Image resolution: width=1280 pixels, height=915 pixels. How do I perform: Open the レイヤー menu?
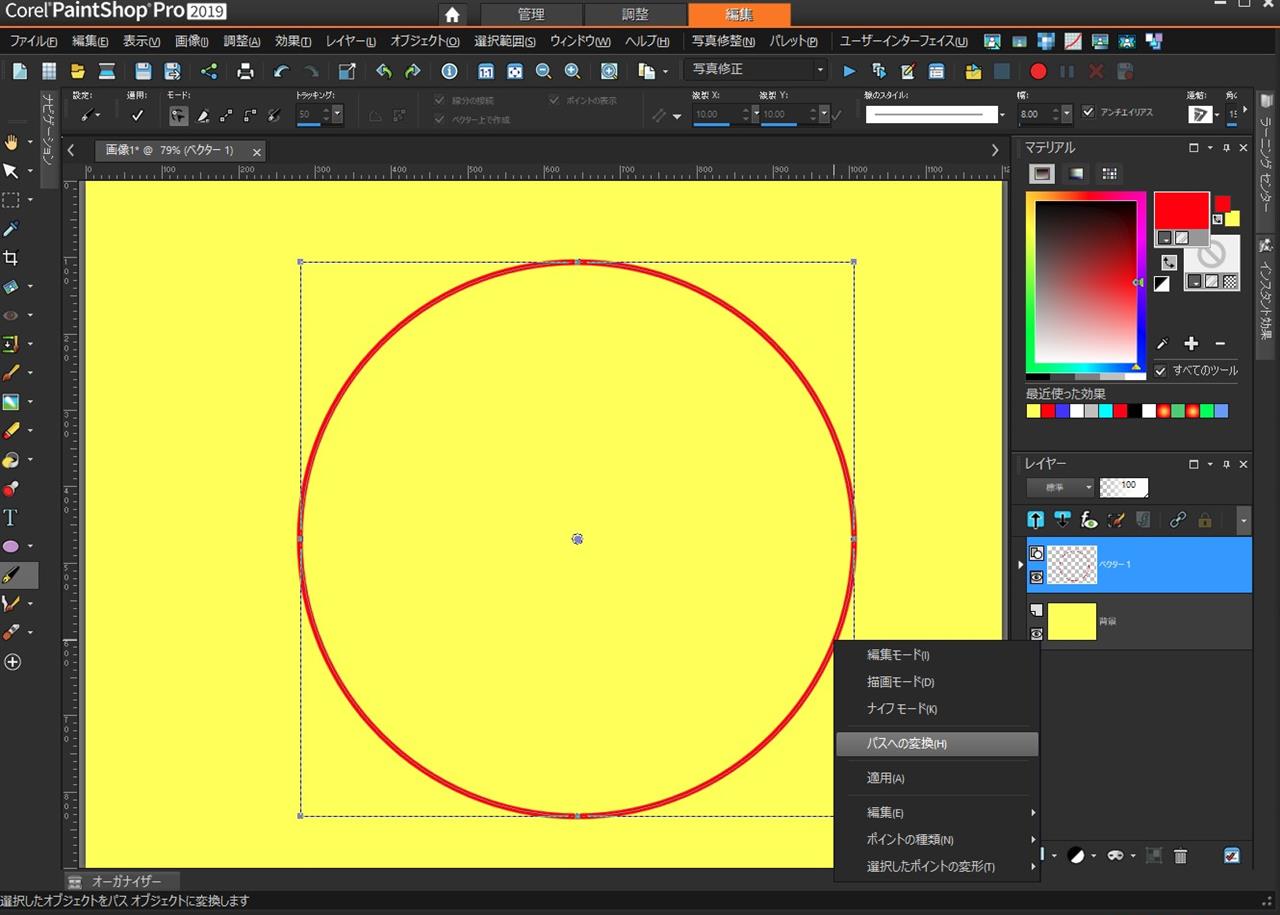click(351, 41)
